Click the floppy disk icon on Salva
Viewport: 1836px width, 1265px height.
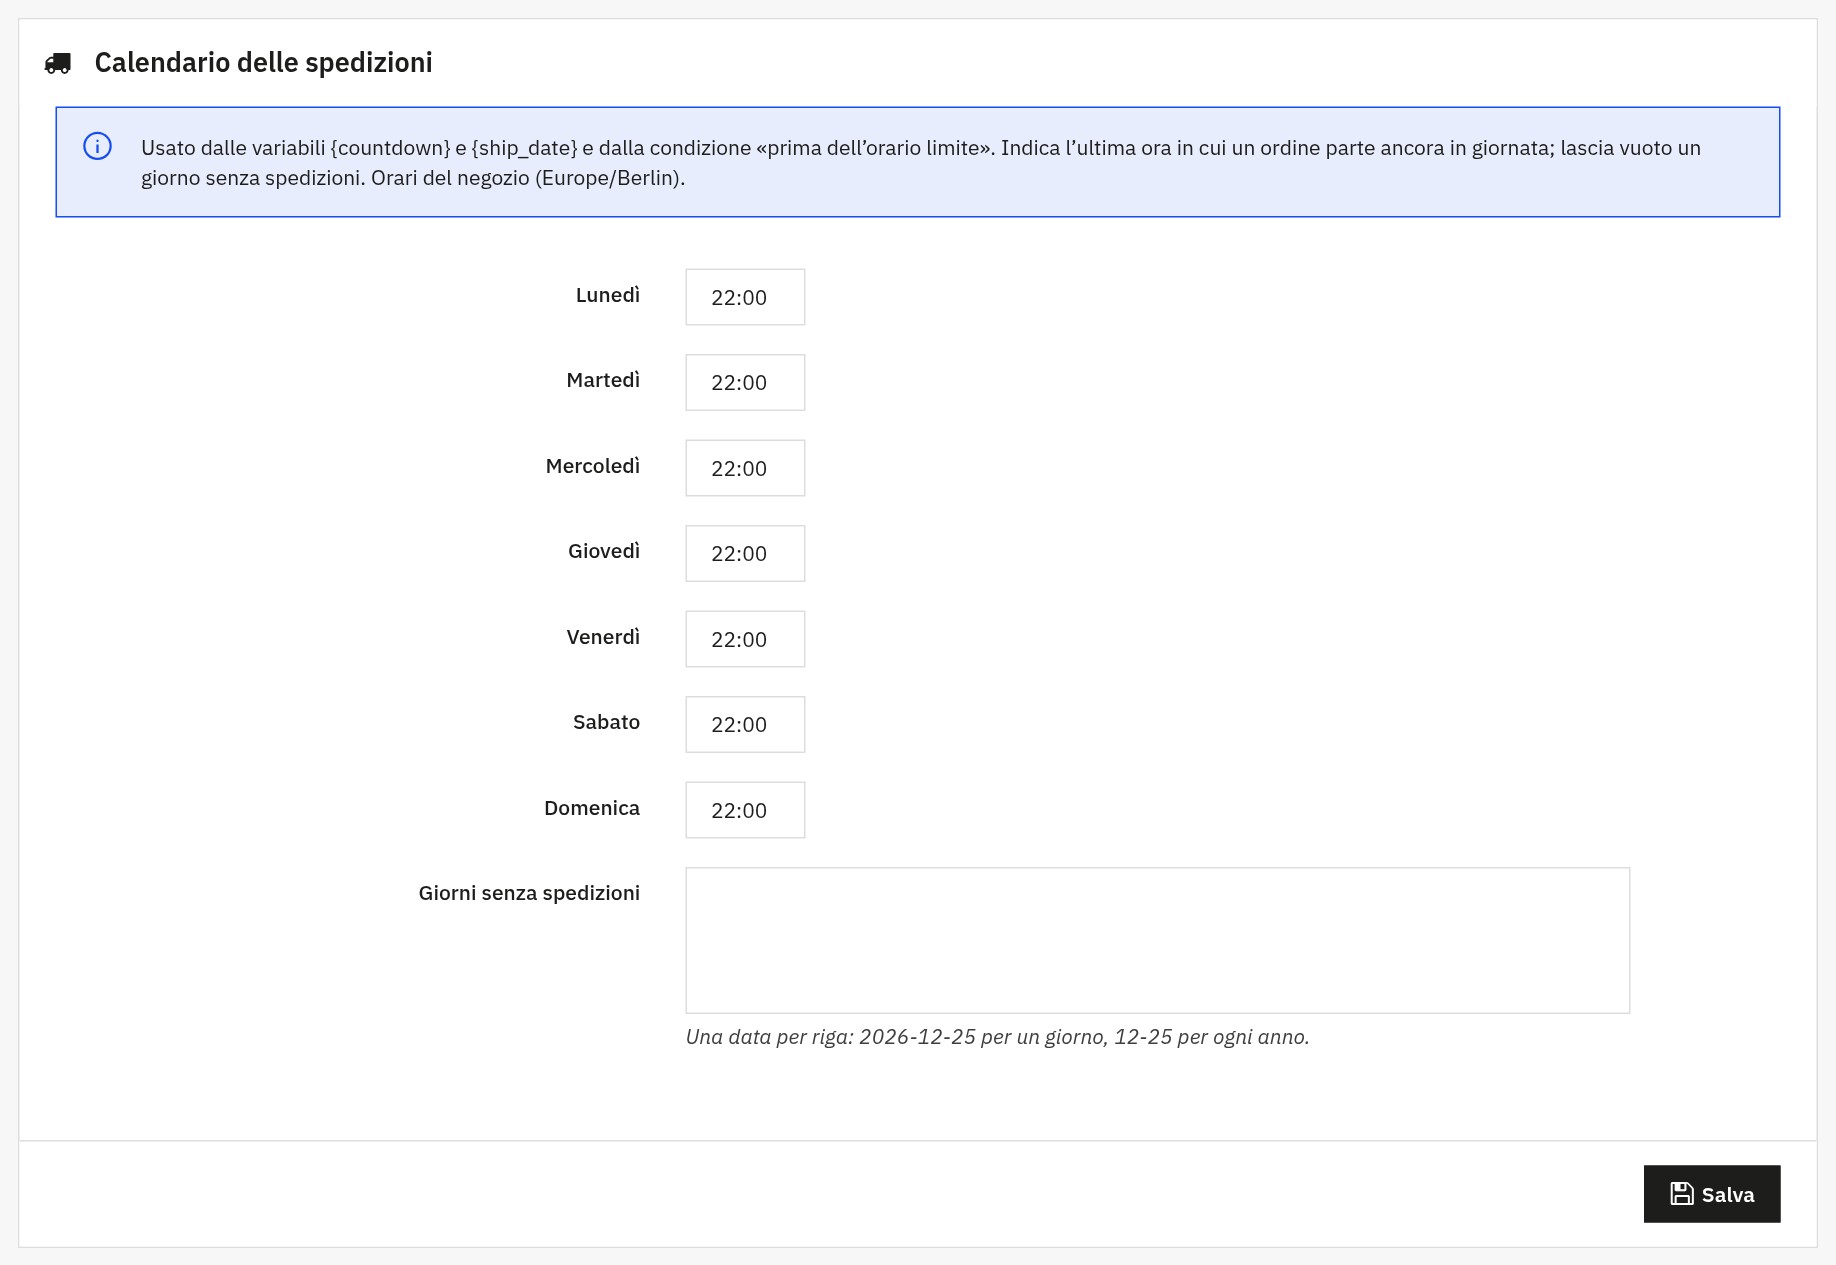[x=1682, y=1194]
